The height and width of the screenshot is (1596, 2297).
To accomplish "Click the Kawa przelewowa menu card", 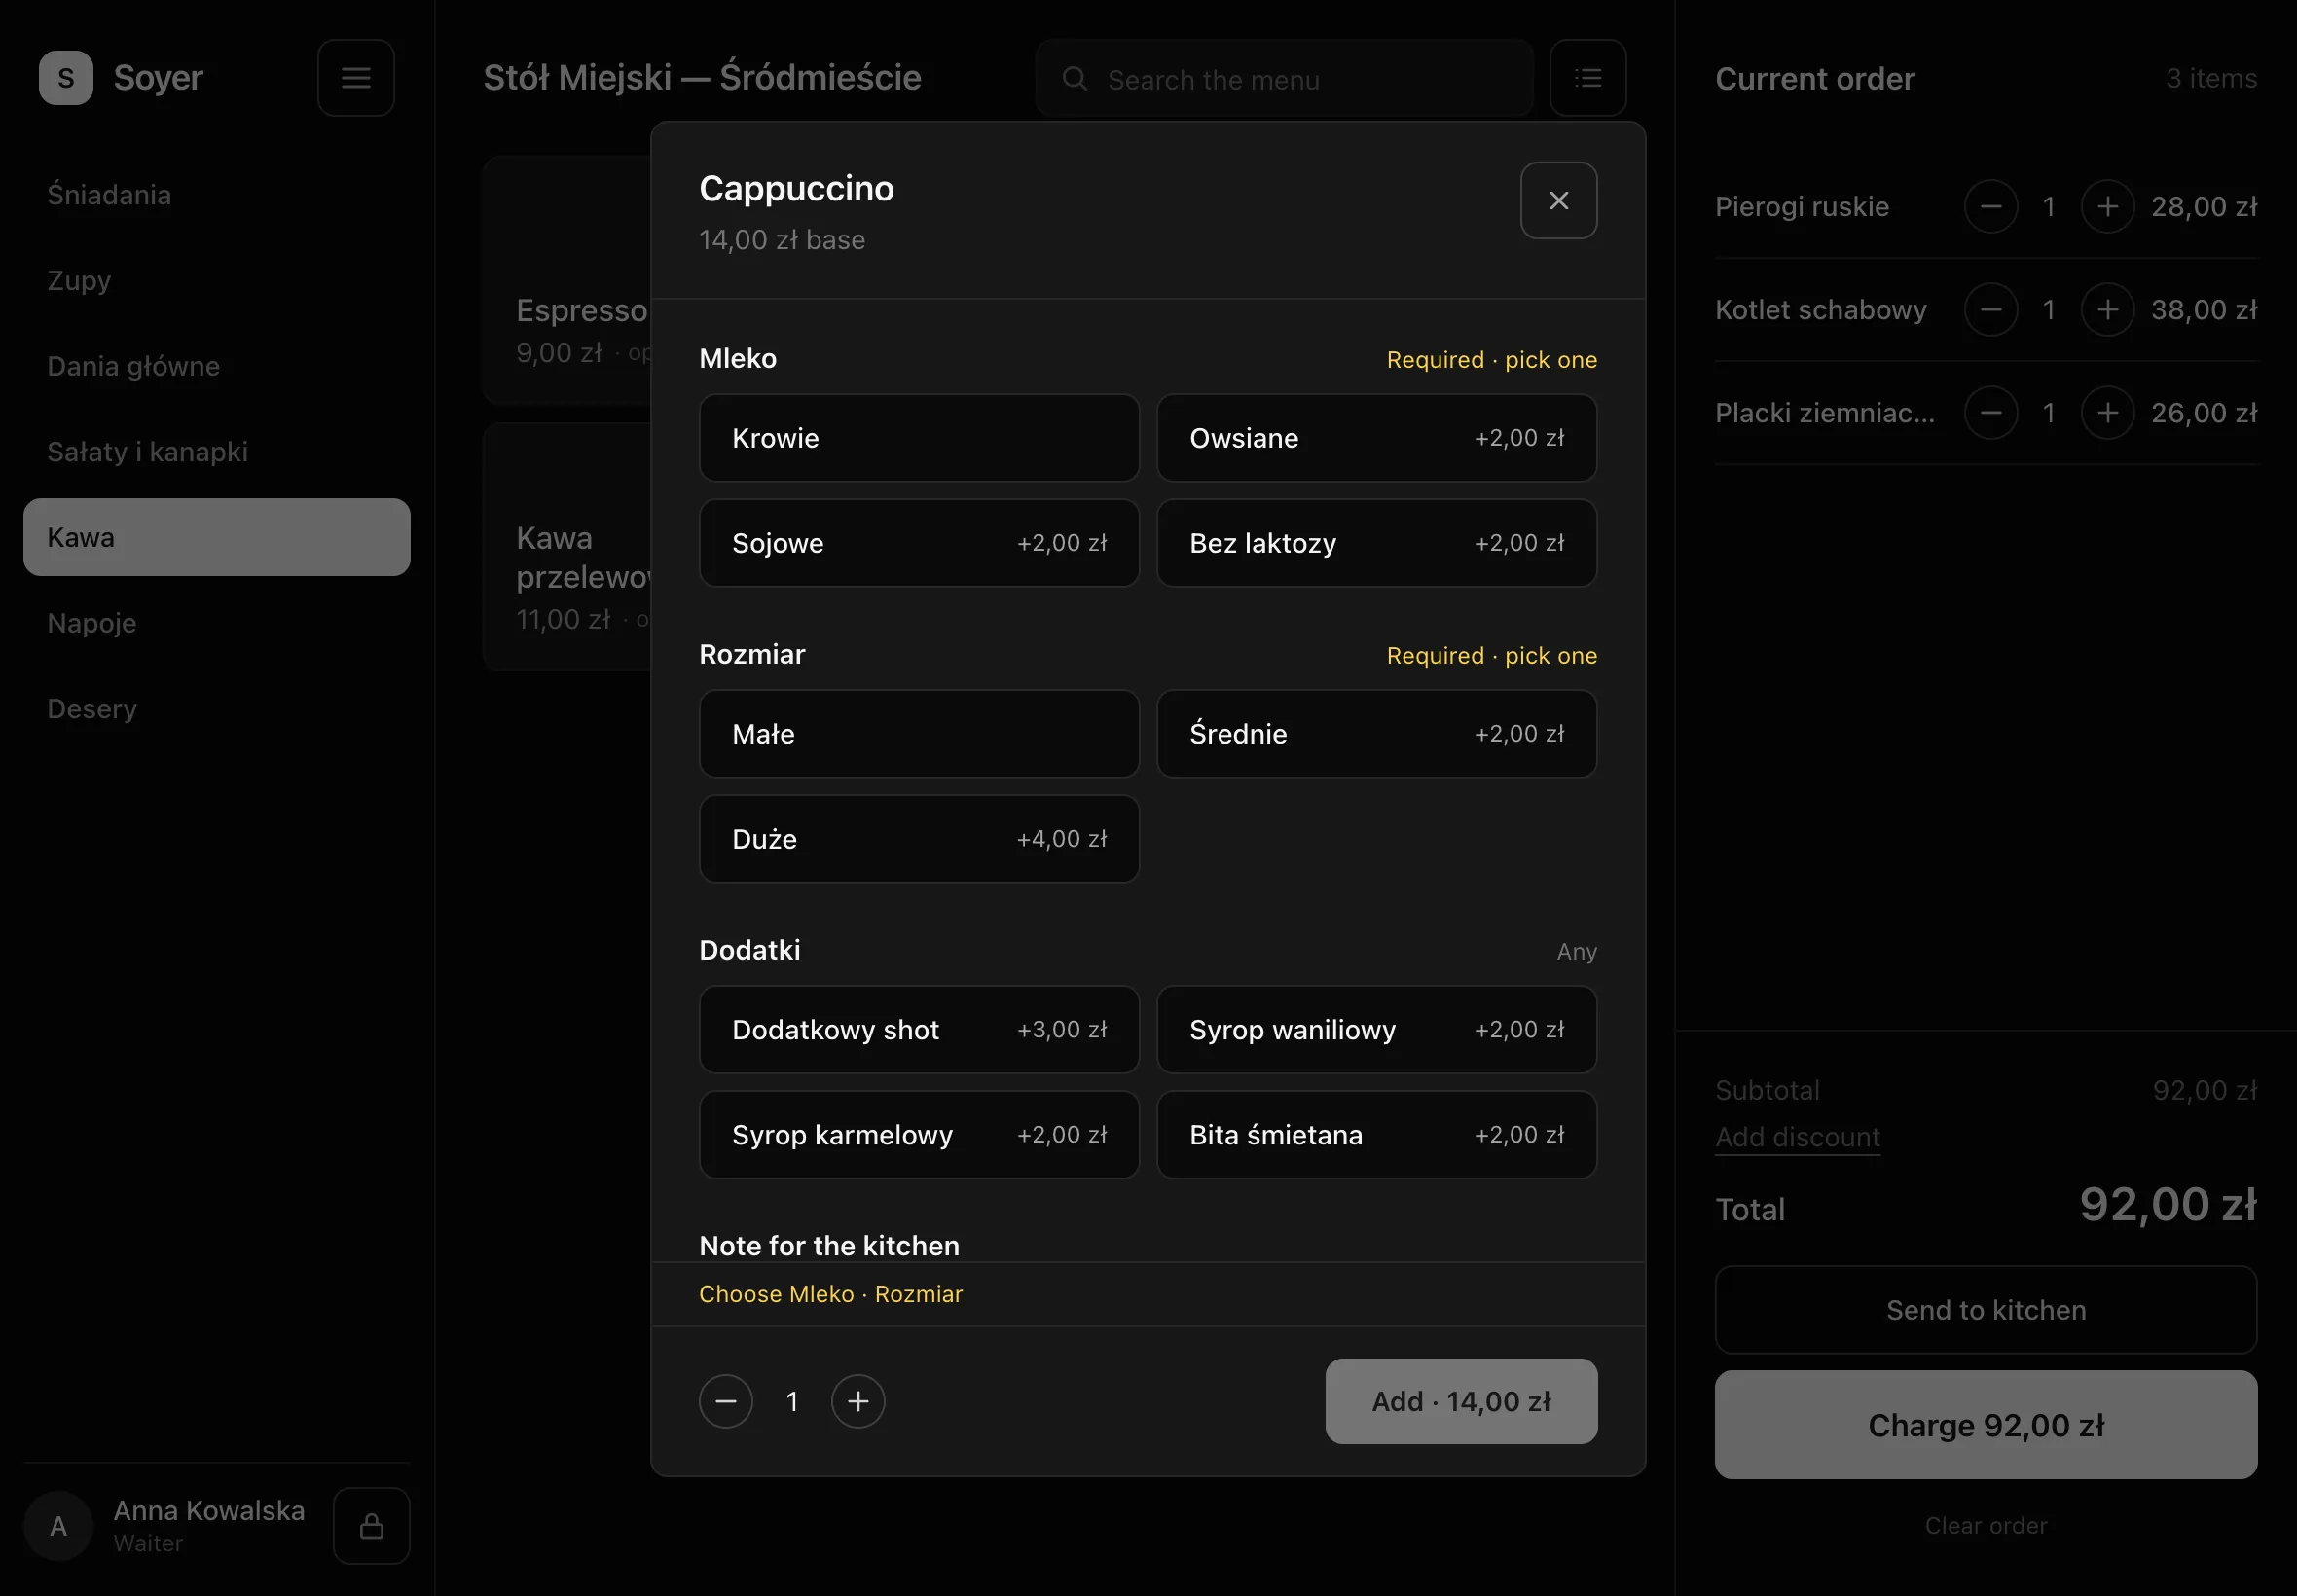I will [567, 546].
